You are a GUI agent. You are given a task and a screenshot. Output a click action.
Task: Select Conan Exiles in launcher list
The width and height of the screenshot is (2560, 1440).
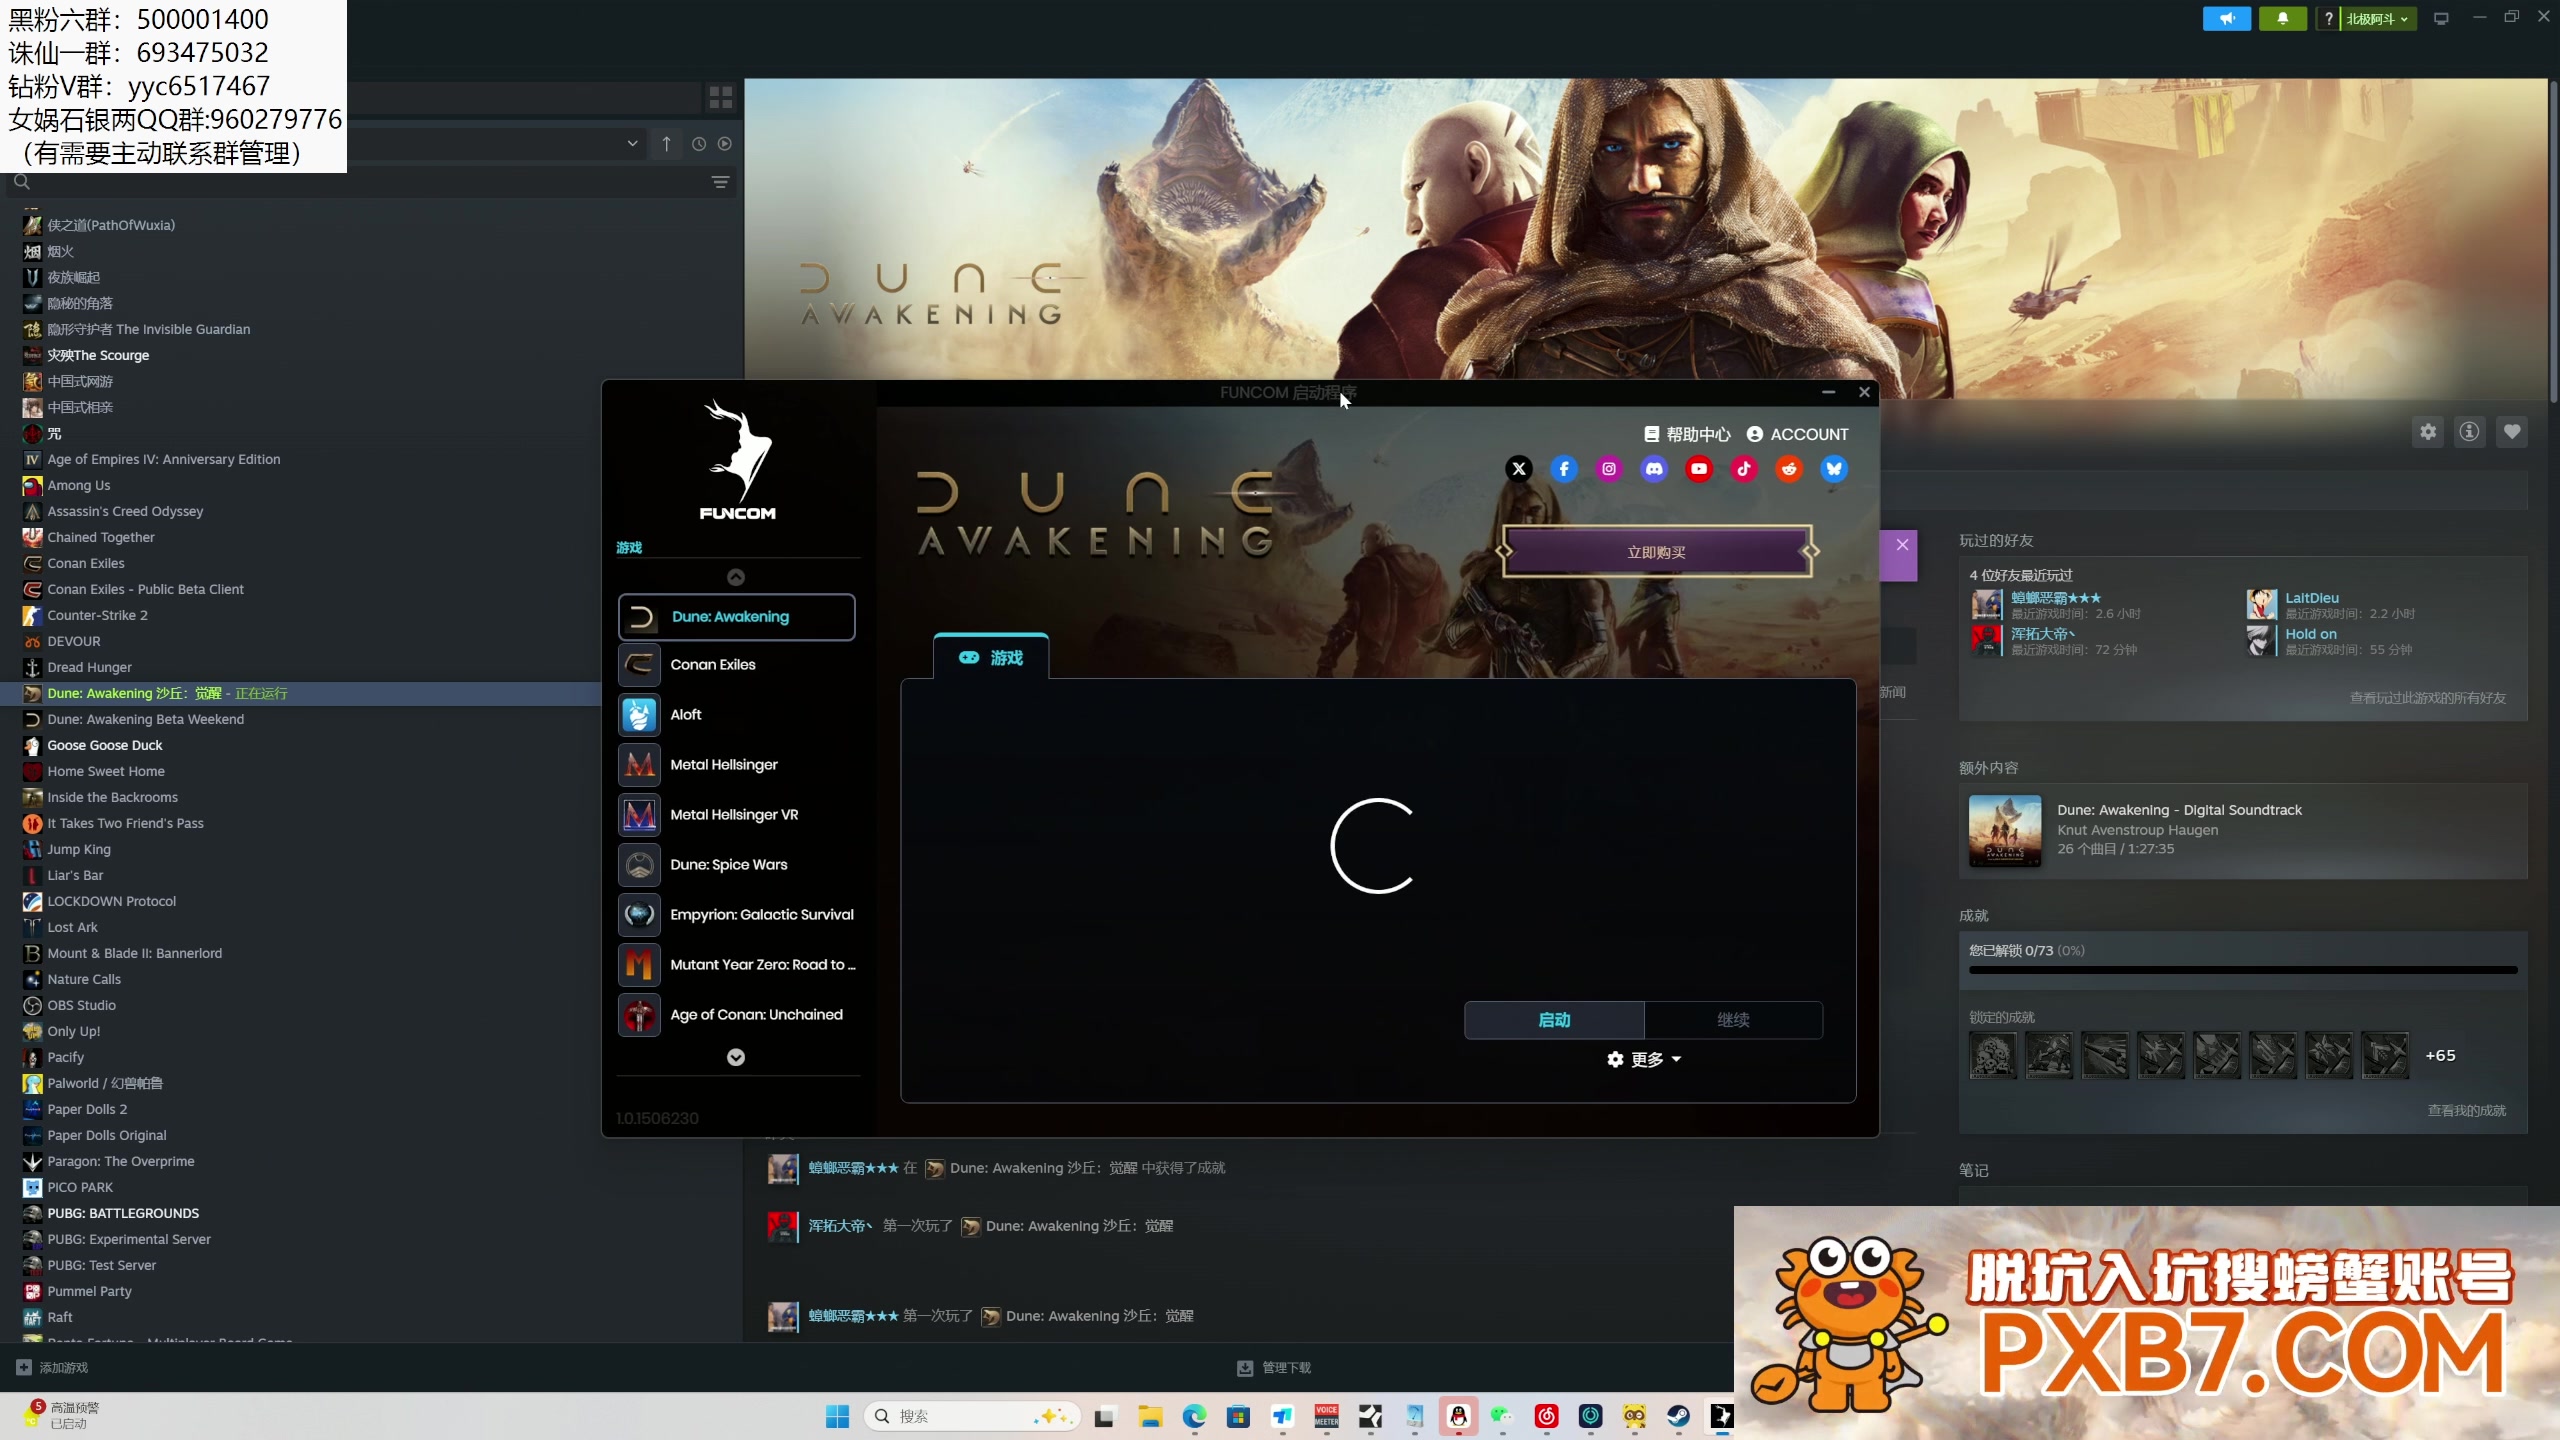tap(737, 665)
